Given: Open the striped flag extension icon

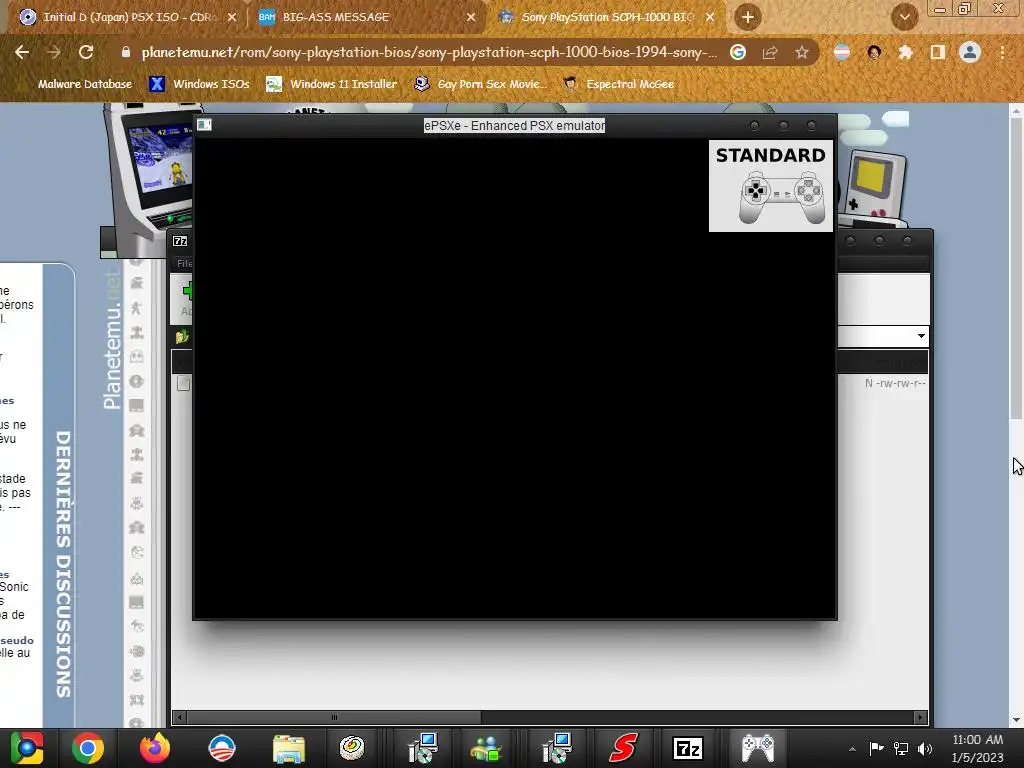Looking at the screenshot, I should point(842,52).
